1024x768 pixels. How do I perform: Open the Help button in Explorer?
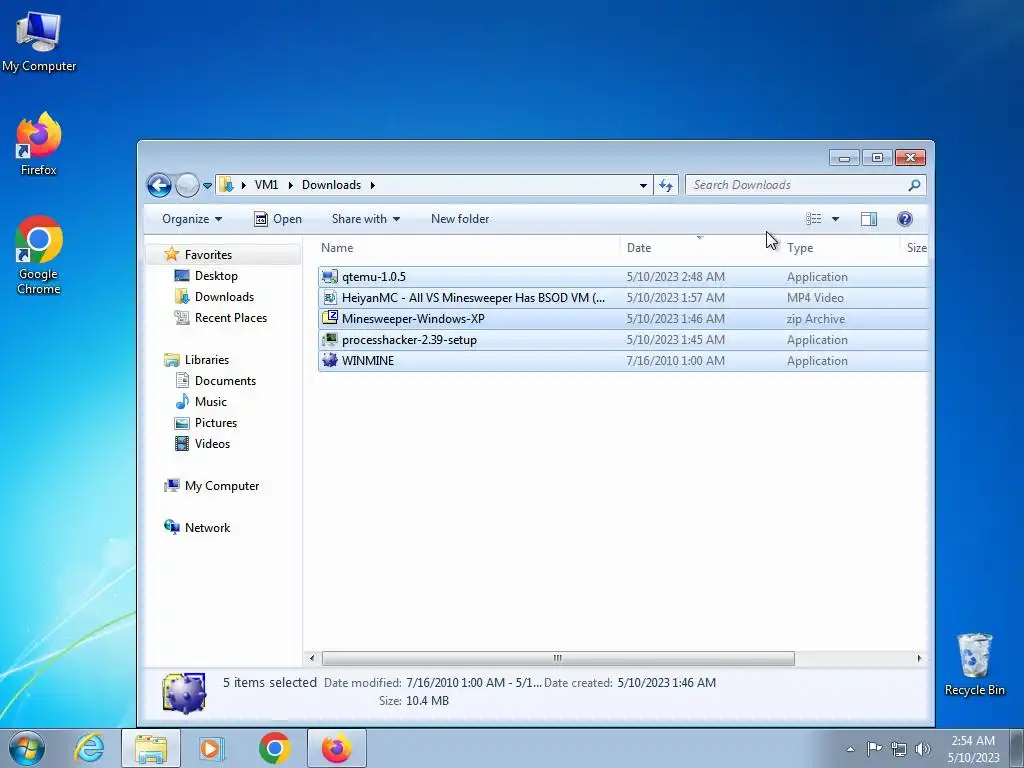904,219
